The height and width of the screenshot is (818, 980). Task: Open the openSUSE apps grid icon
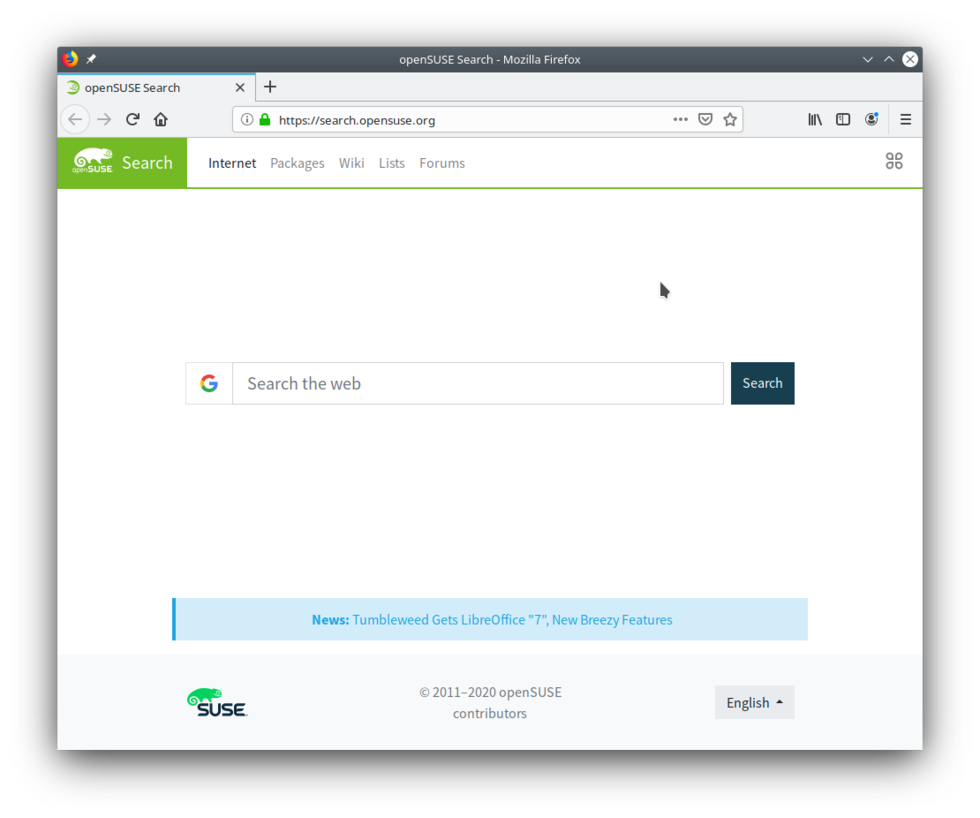tap(894, 161)
